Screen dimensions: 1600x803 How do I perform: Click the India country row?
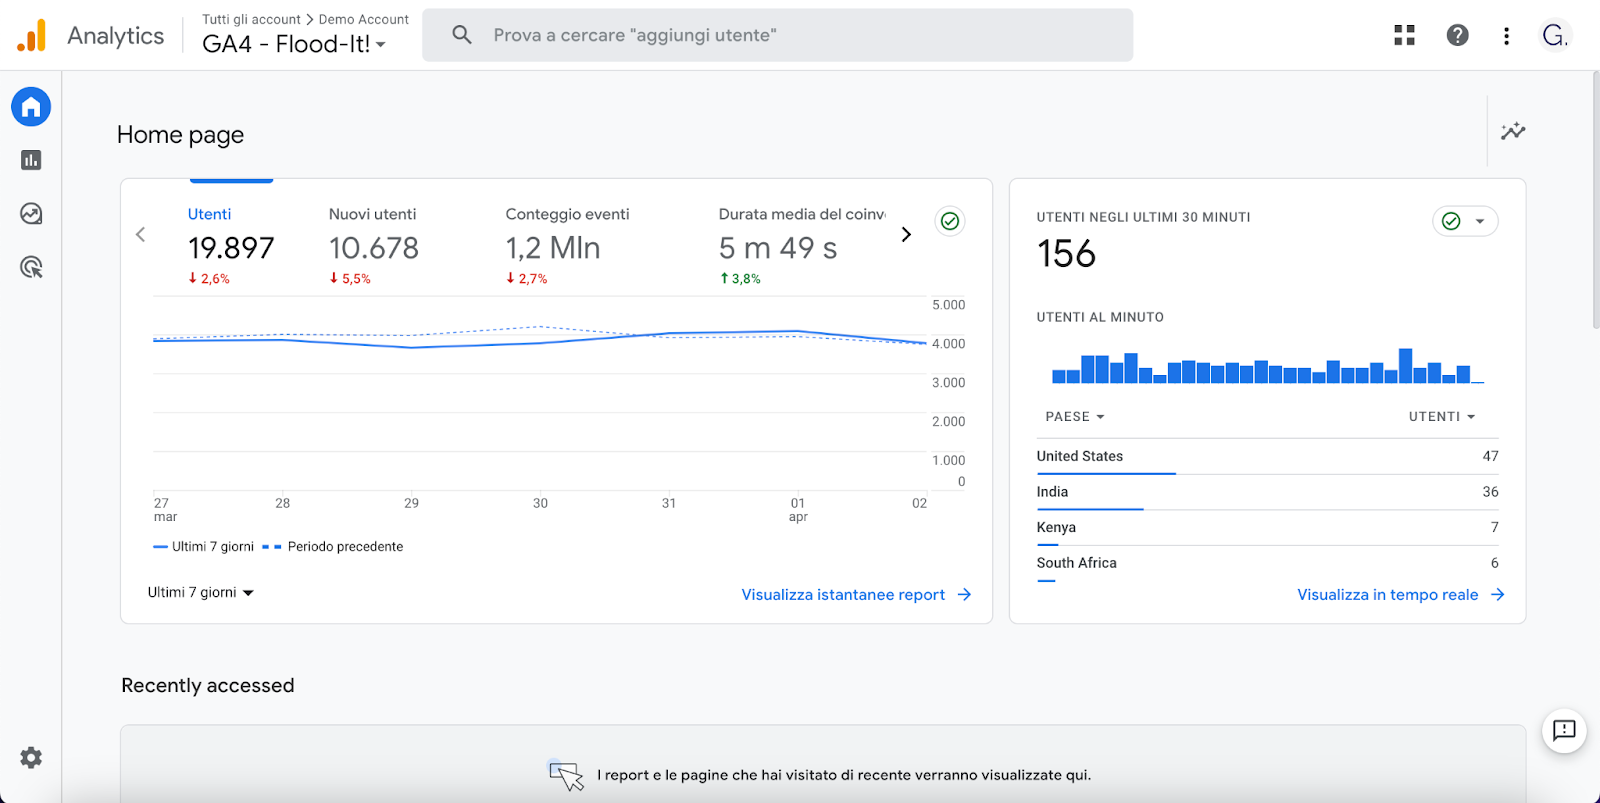(1267, 492)
